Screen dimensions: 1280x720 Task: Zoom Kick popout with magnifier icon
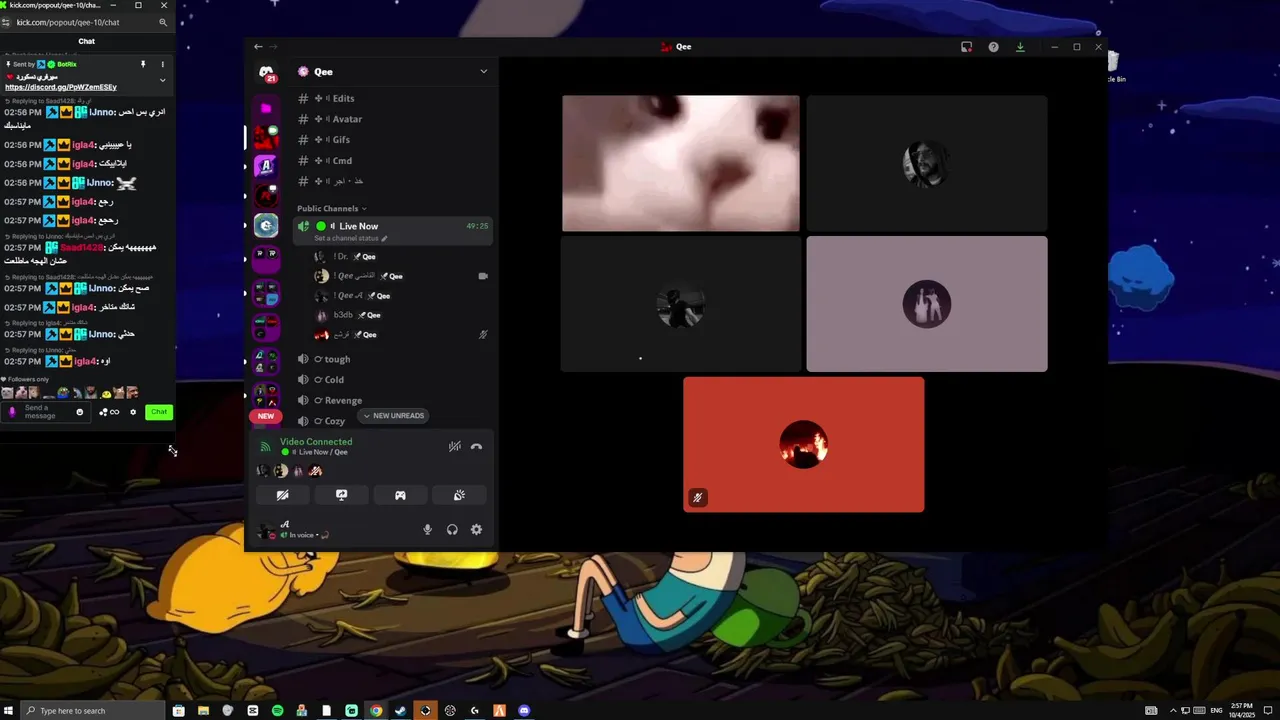(x=163, y=22)
